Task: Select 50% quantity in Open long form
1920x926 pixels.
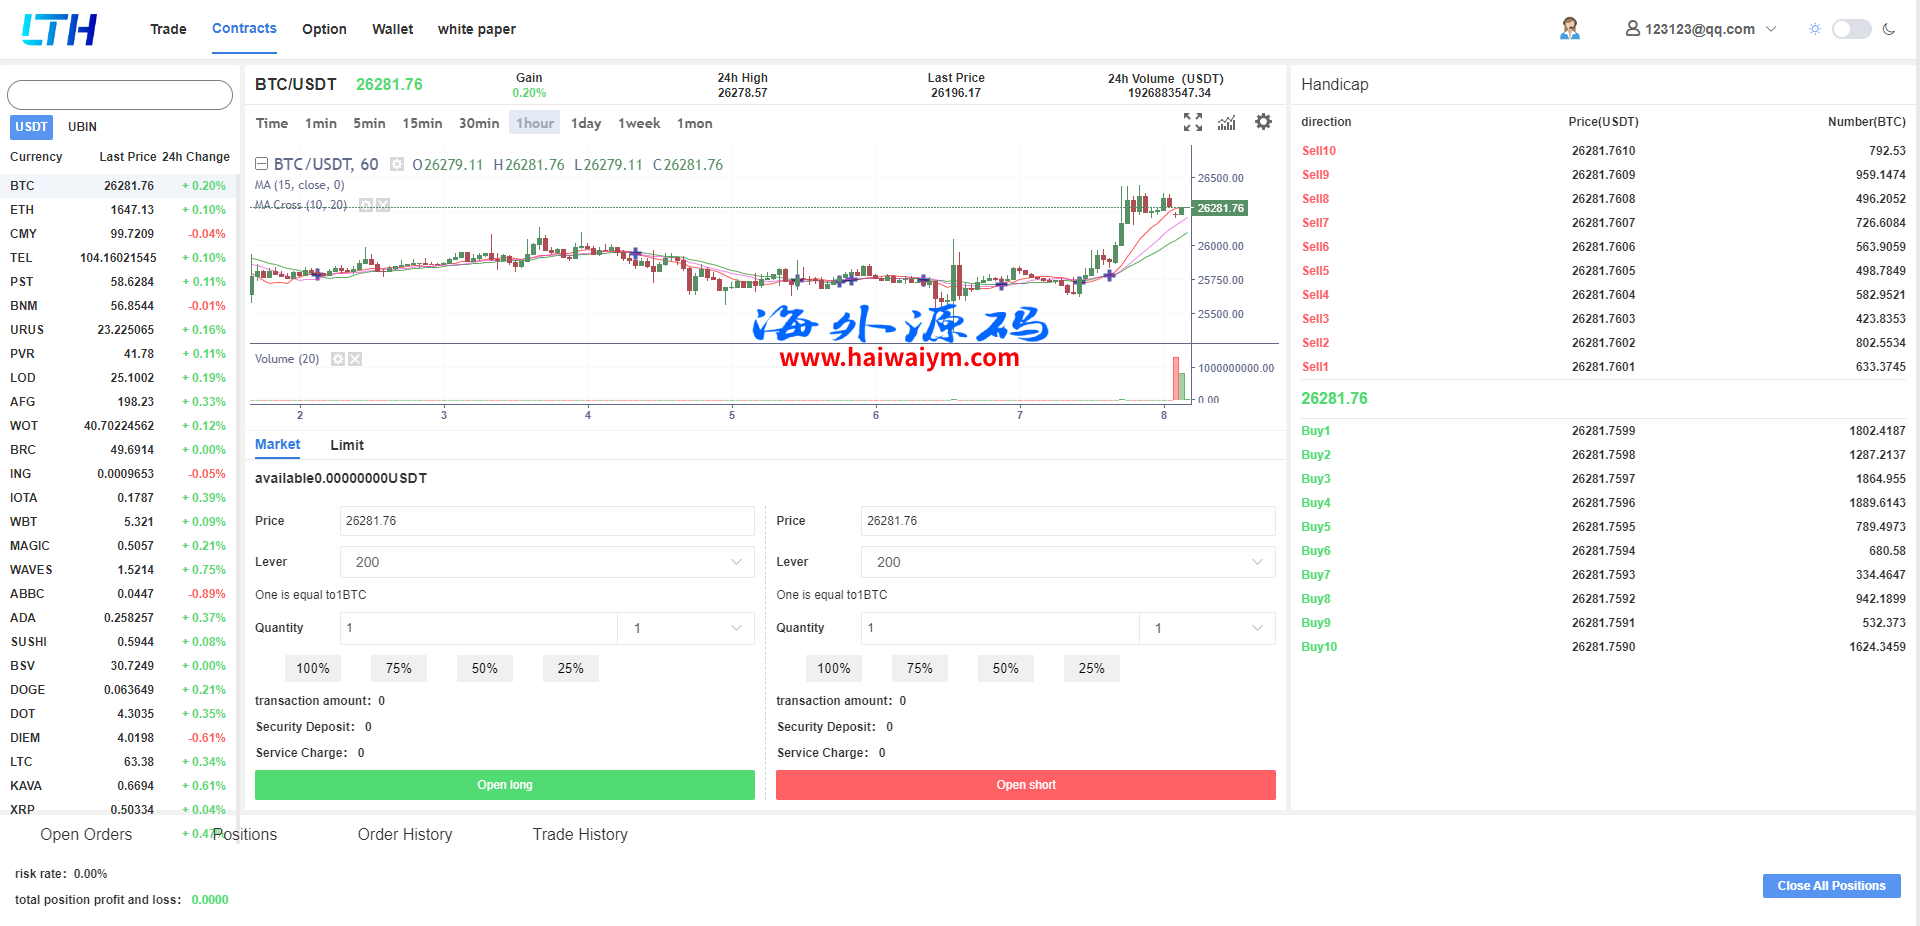Action: click(x=485, y=669)
